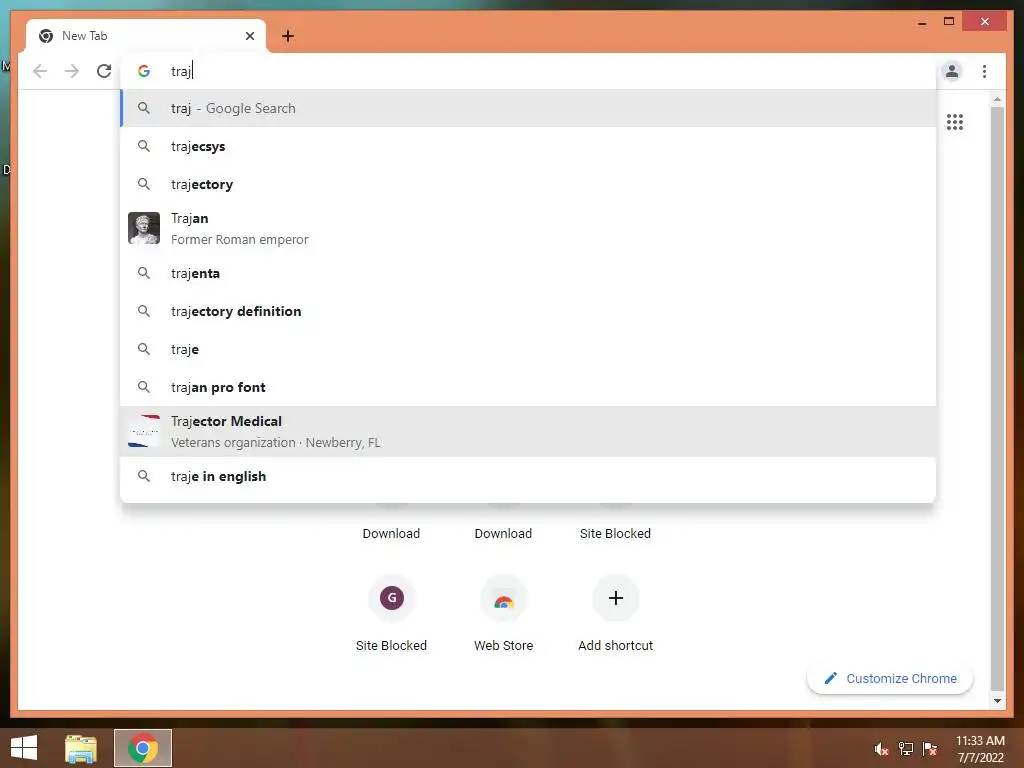Click the browser forward arrow
The height and width of the screenshot is (768, 1024).
coord(72,71)
